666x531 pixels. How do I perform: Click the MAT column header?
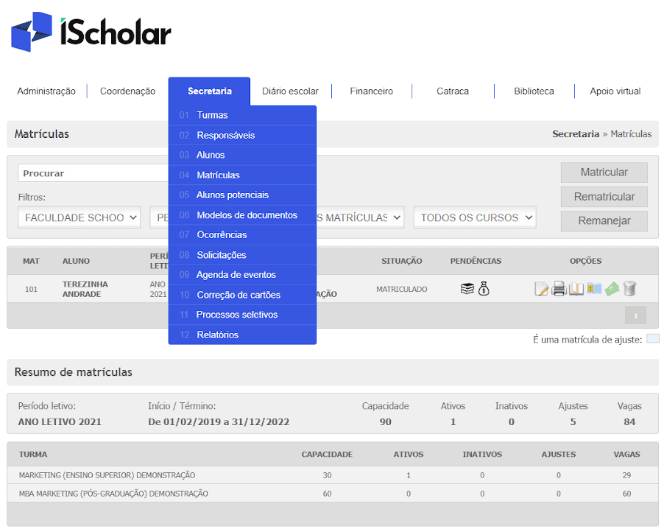[x=31, y=261]
